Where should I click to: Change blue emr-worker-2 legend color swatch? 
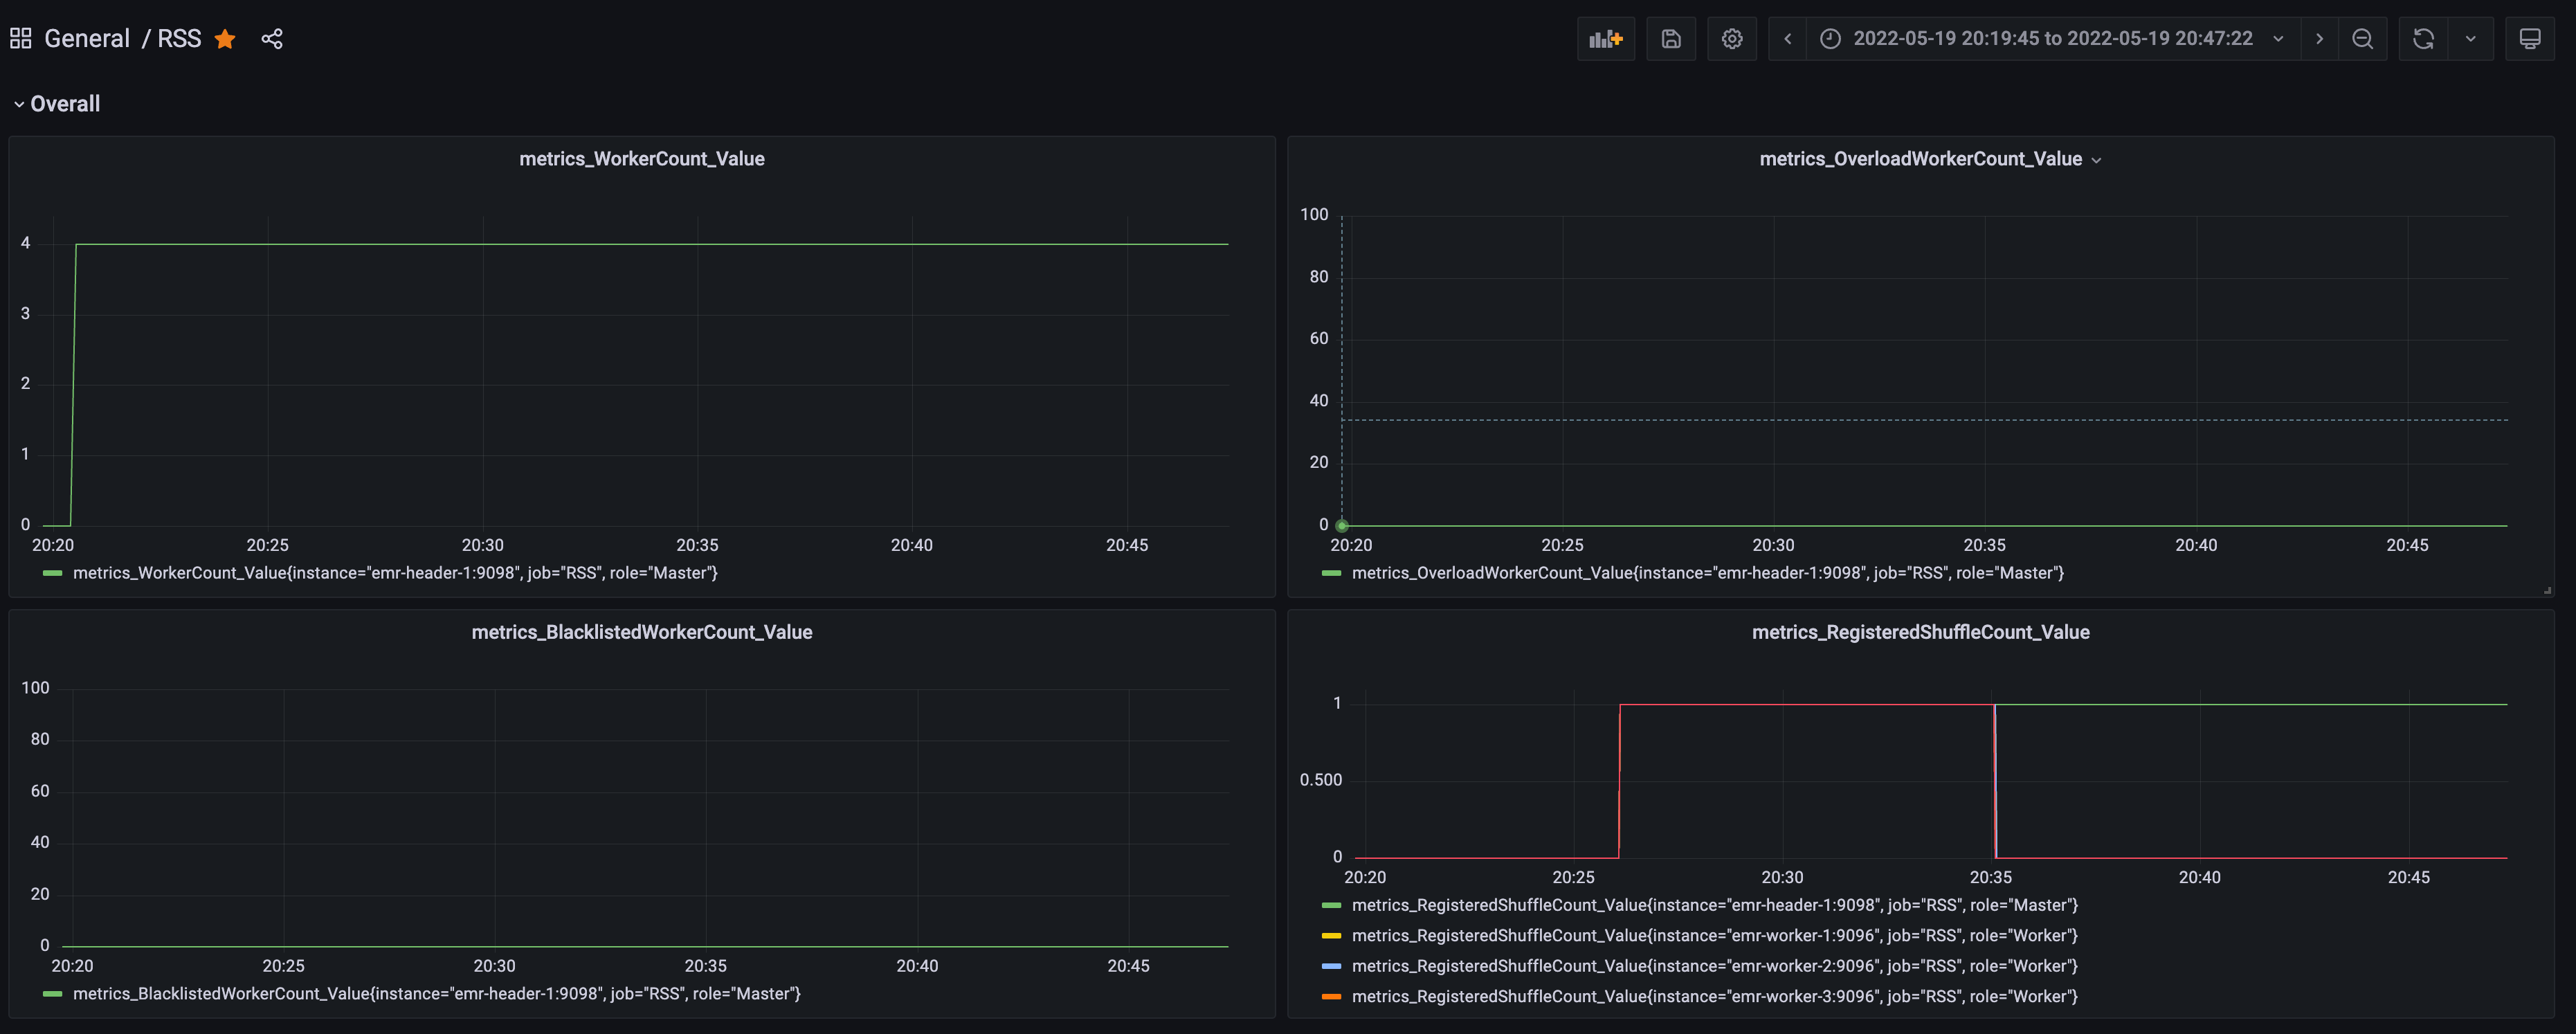(1331, 966)
